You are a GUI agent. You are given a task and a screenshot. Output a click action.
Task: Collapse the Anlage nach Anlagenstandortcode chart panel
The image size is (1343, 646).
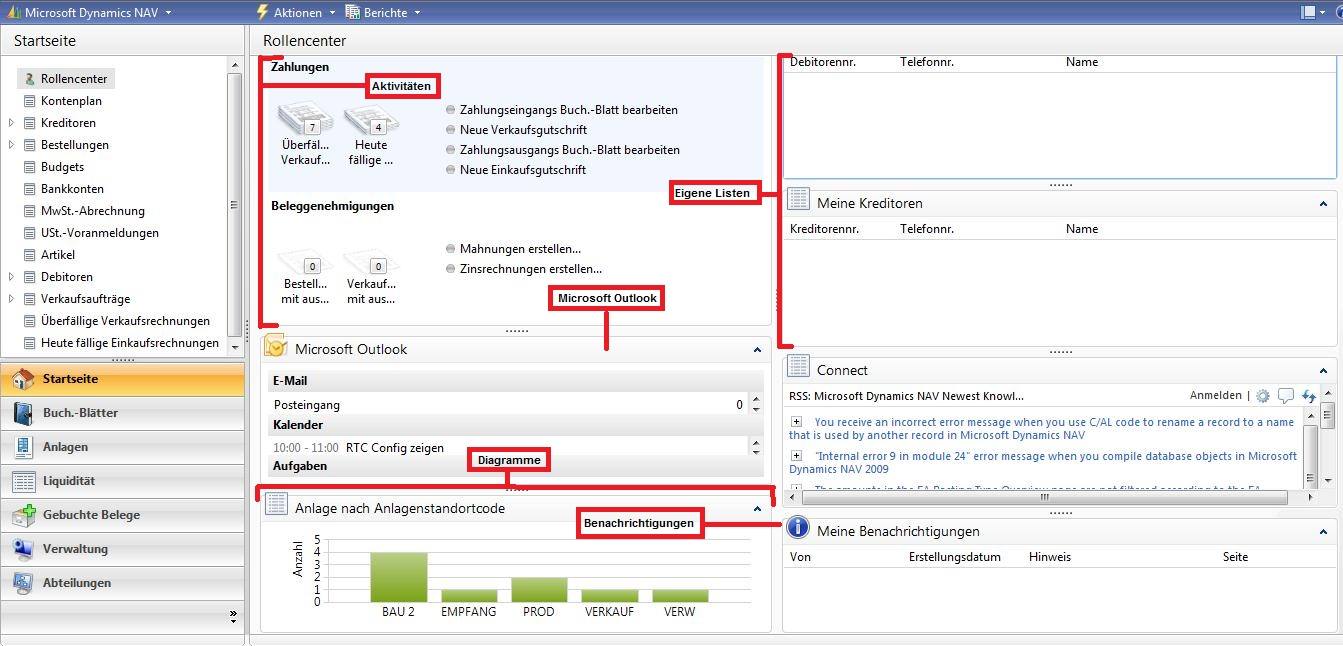coord(757,509)
